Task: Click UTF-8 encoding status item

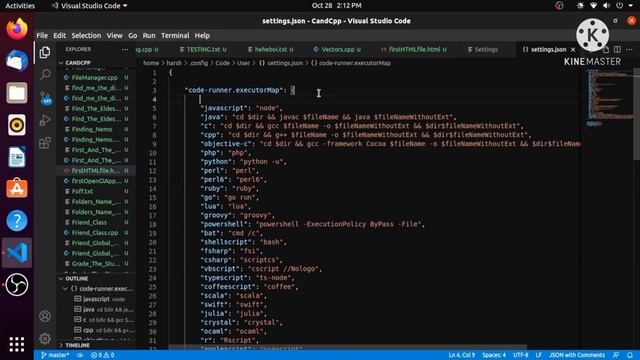Action: click(520, 355)
